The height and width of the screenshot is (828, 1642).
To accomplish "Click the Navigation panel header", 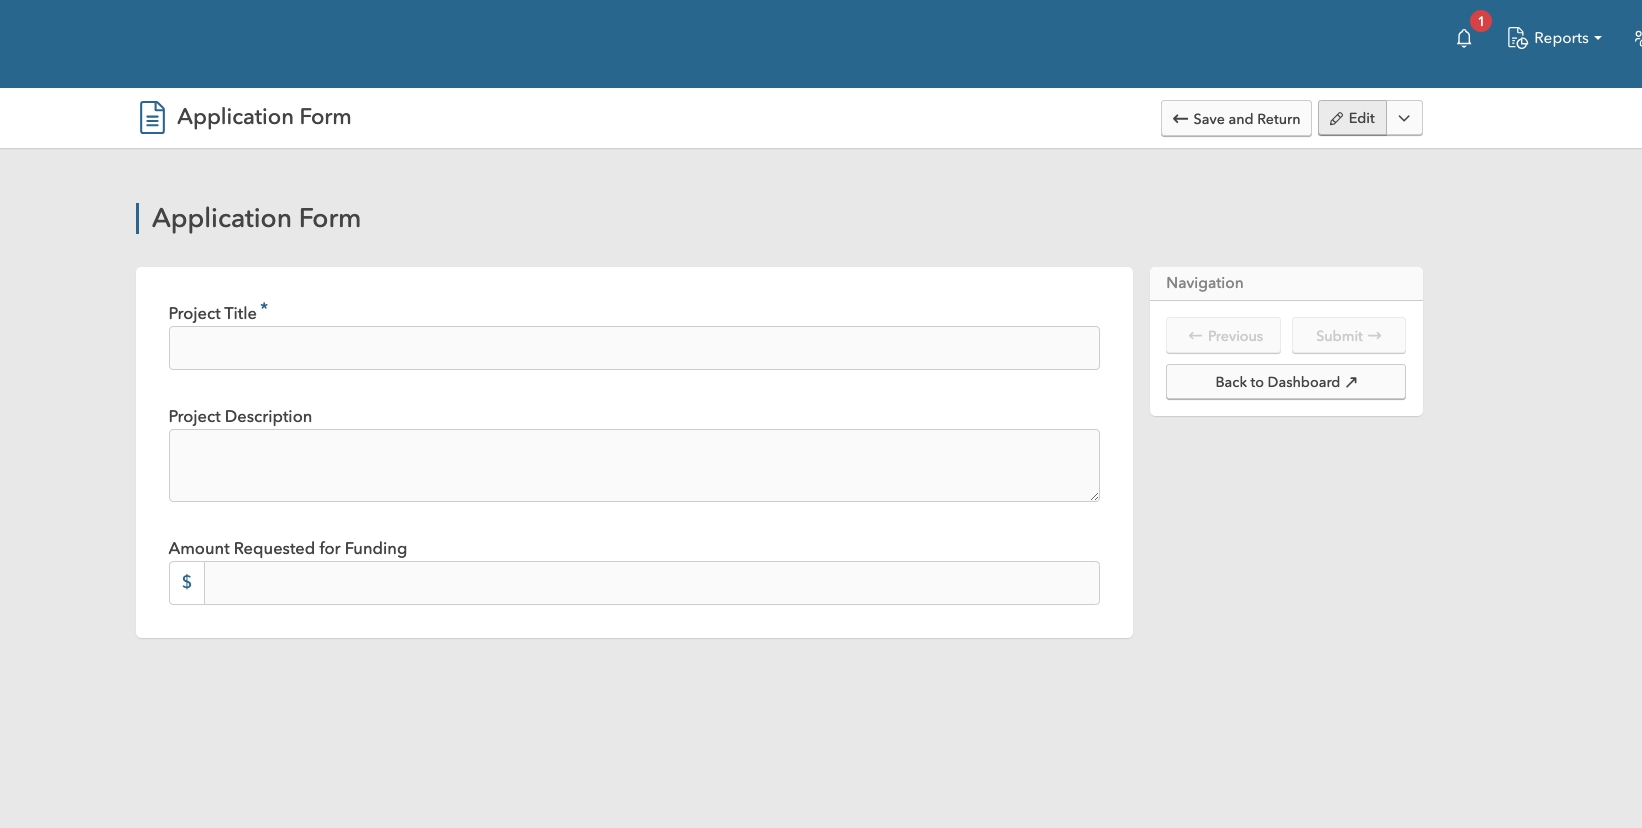I will [x=1205, y=283].
